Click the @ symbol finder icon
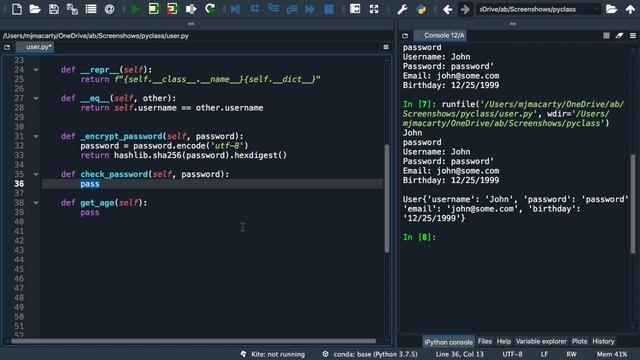Viewport: 640px width, 360px height. click(x=109, y=9)
